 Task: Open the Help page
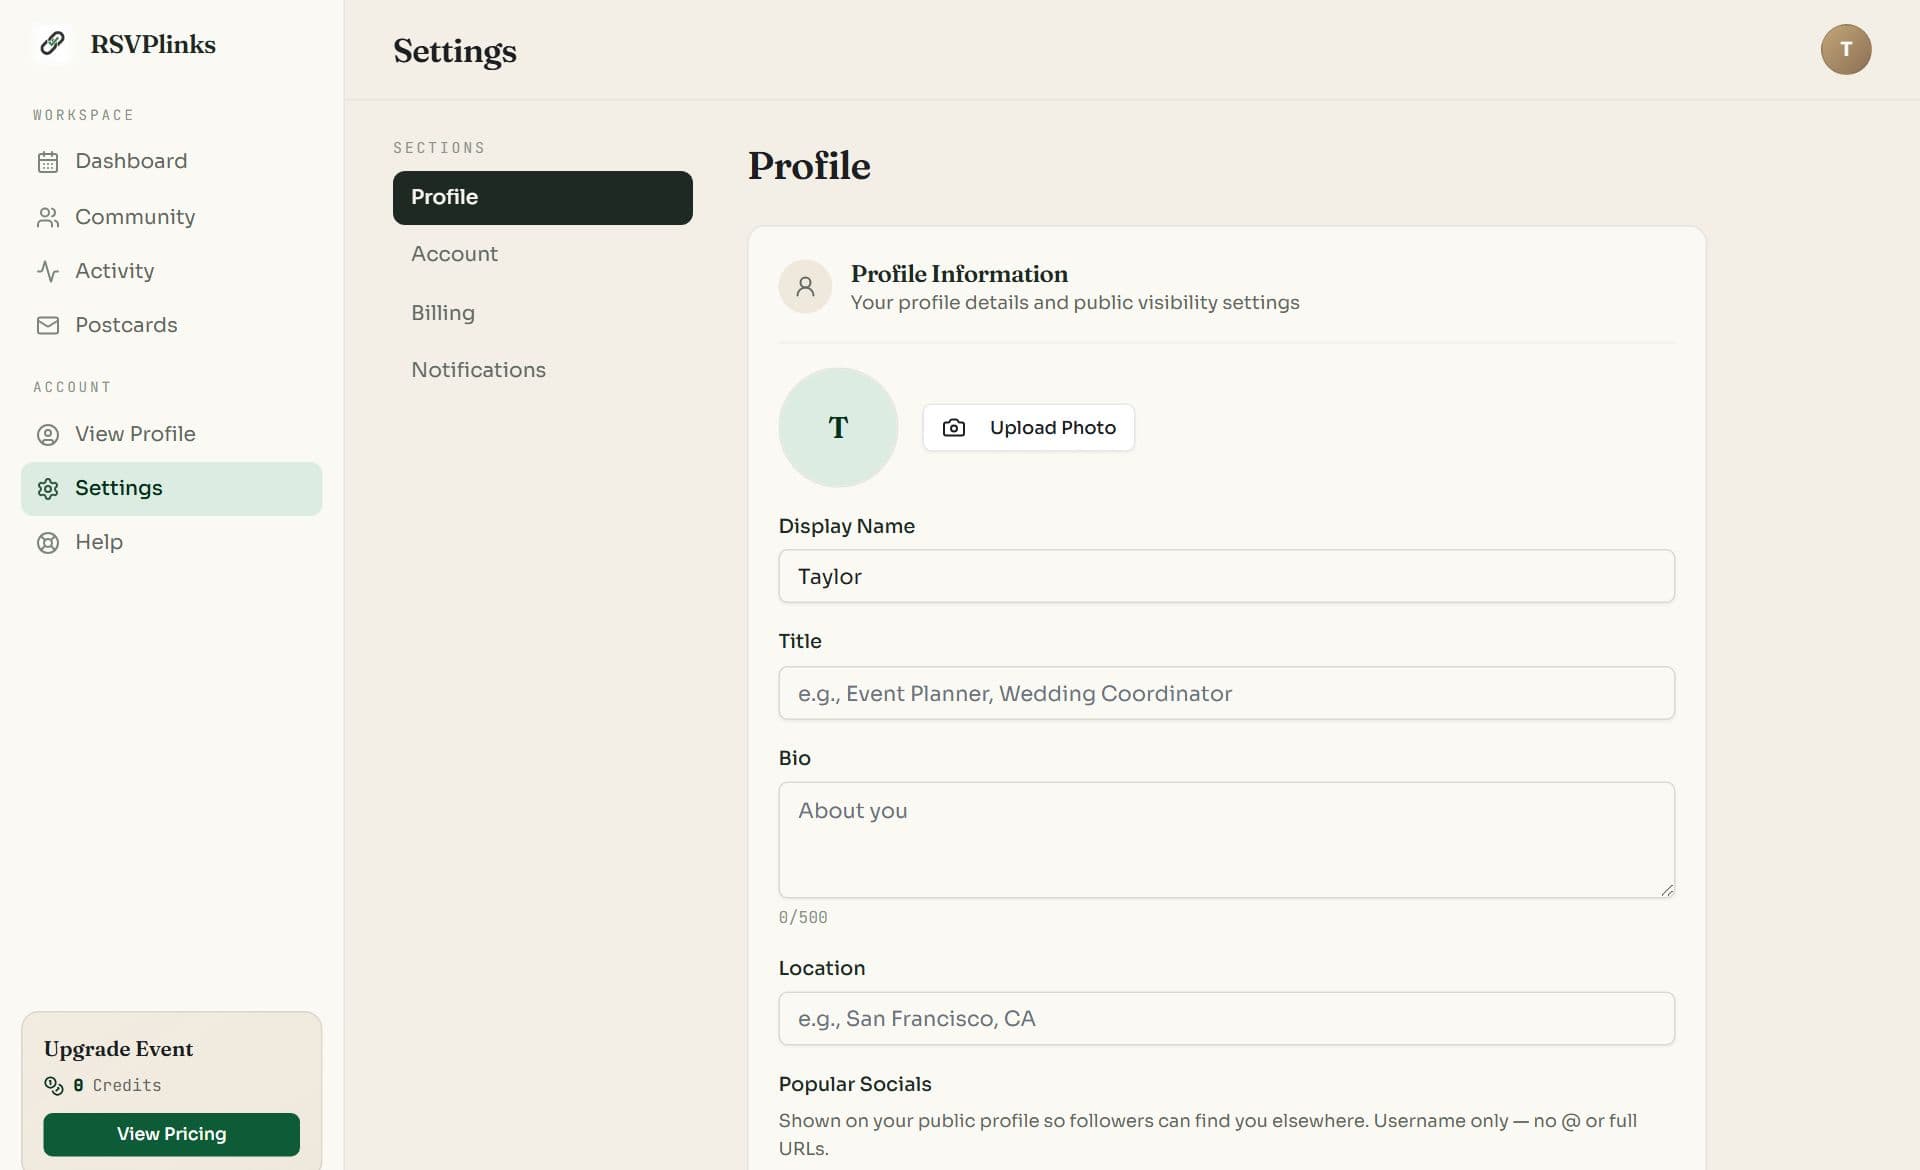point(171,542)
